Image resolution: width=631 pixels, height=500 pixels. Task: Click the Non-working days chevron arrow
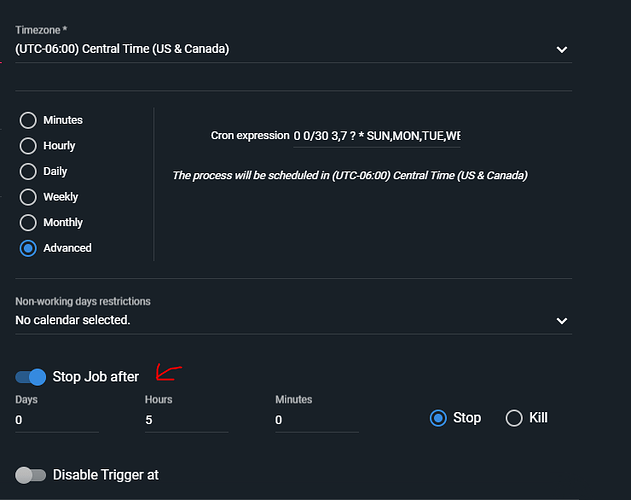[x=562, y=321]
